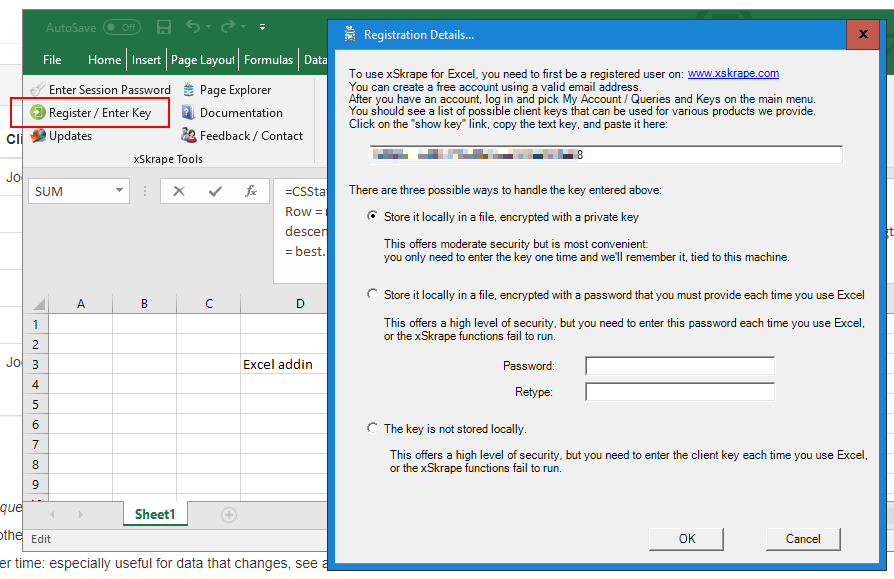Select row 1 header
Screen dimensions: 894x579
tap(35, 324)
